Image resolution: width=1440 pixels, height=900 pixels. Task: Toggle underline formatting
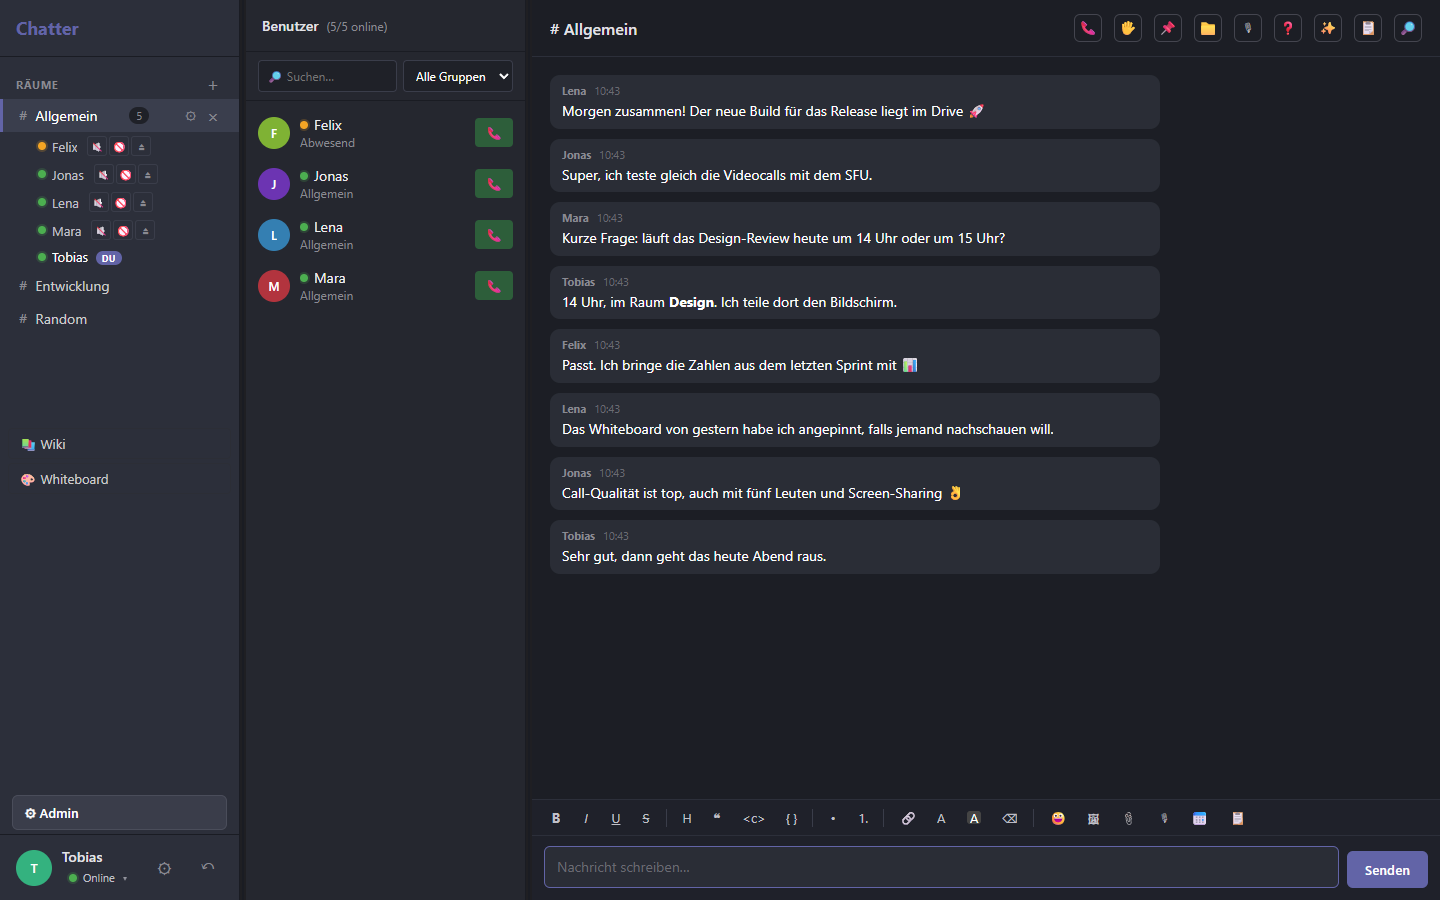[616, 818]
